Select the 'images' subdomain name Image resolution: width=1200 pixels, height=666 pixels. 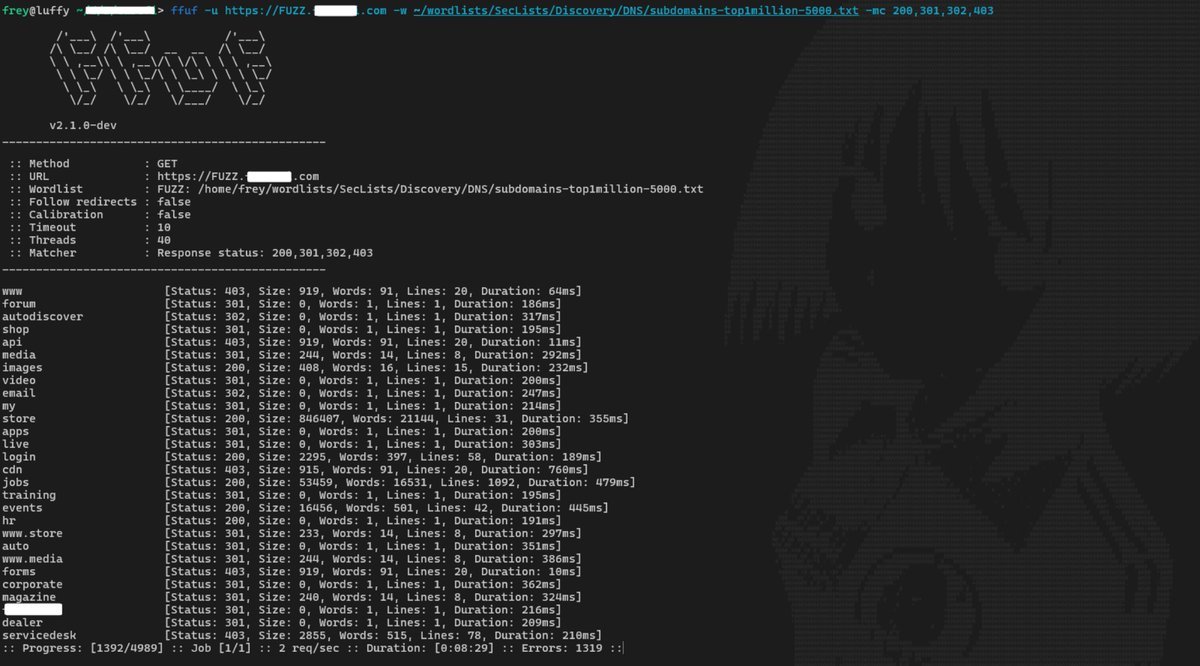pos(22,367)
